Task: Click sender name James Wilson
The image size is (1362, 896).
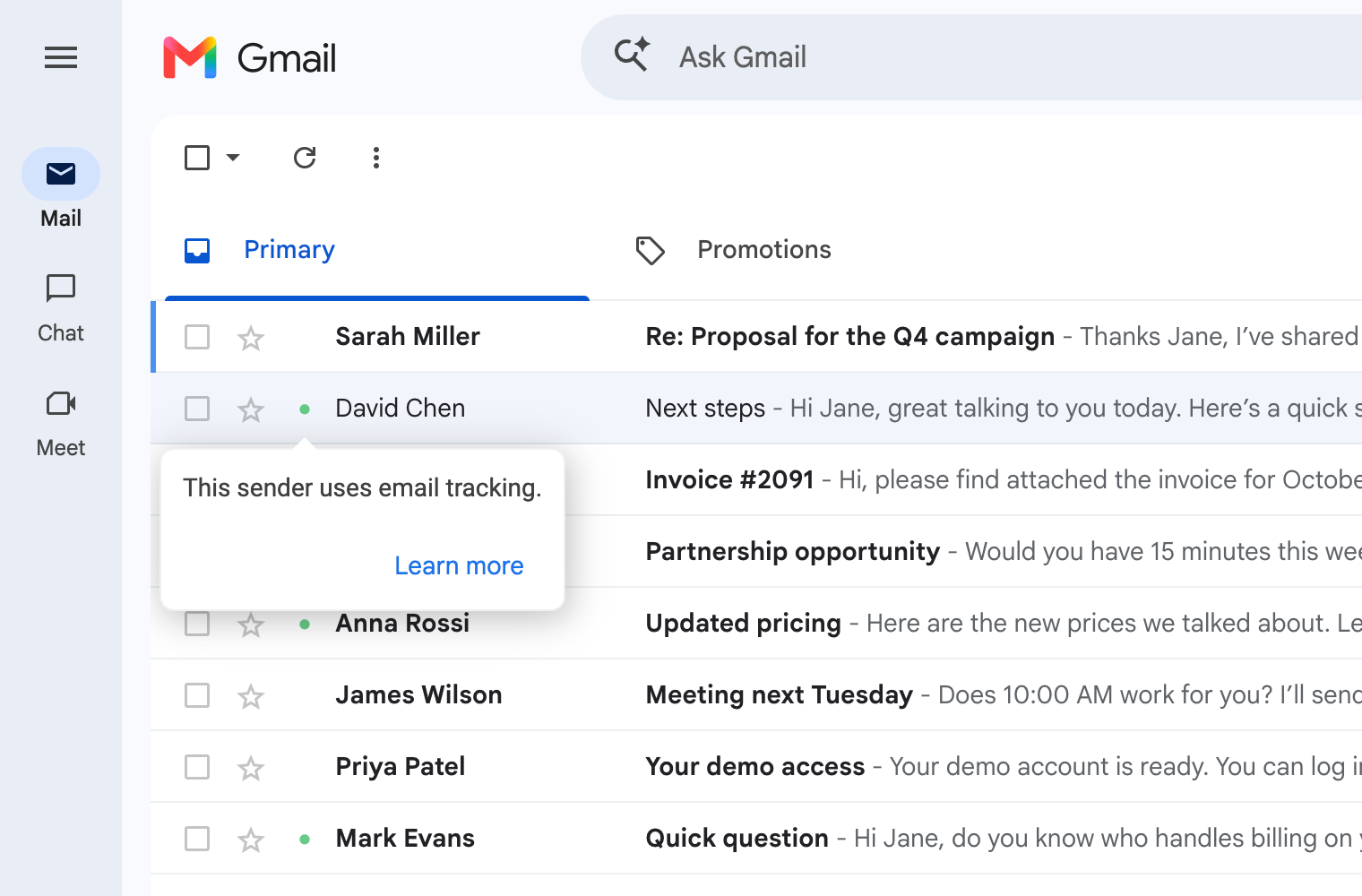Action: pyautogui.click(x=419, y=695)
